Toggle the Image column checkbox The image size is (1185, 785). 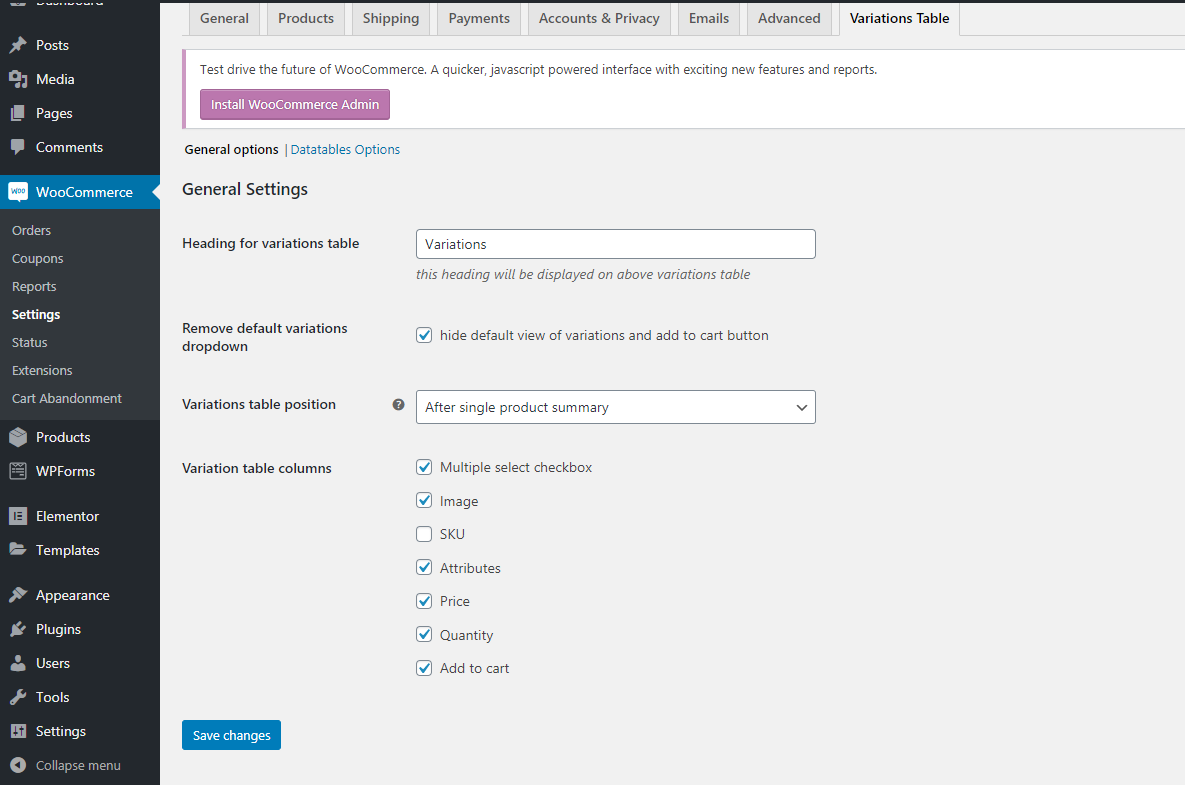point(424,501)
